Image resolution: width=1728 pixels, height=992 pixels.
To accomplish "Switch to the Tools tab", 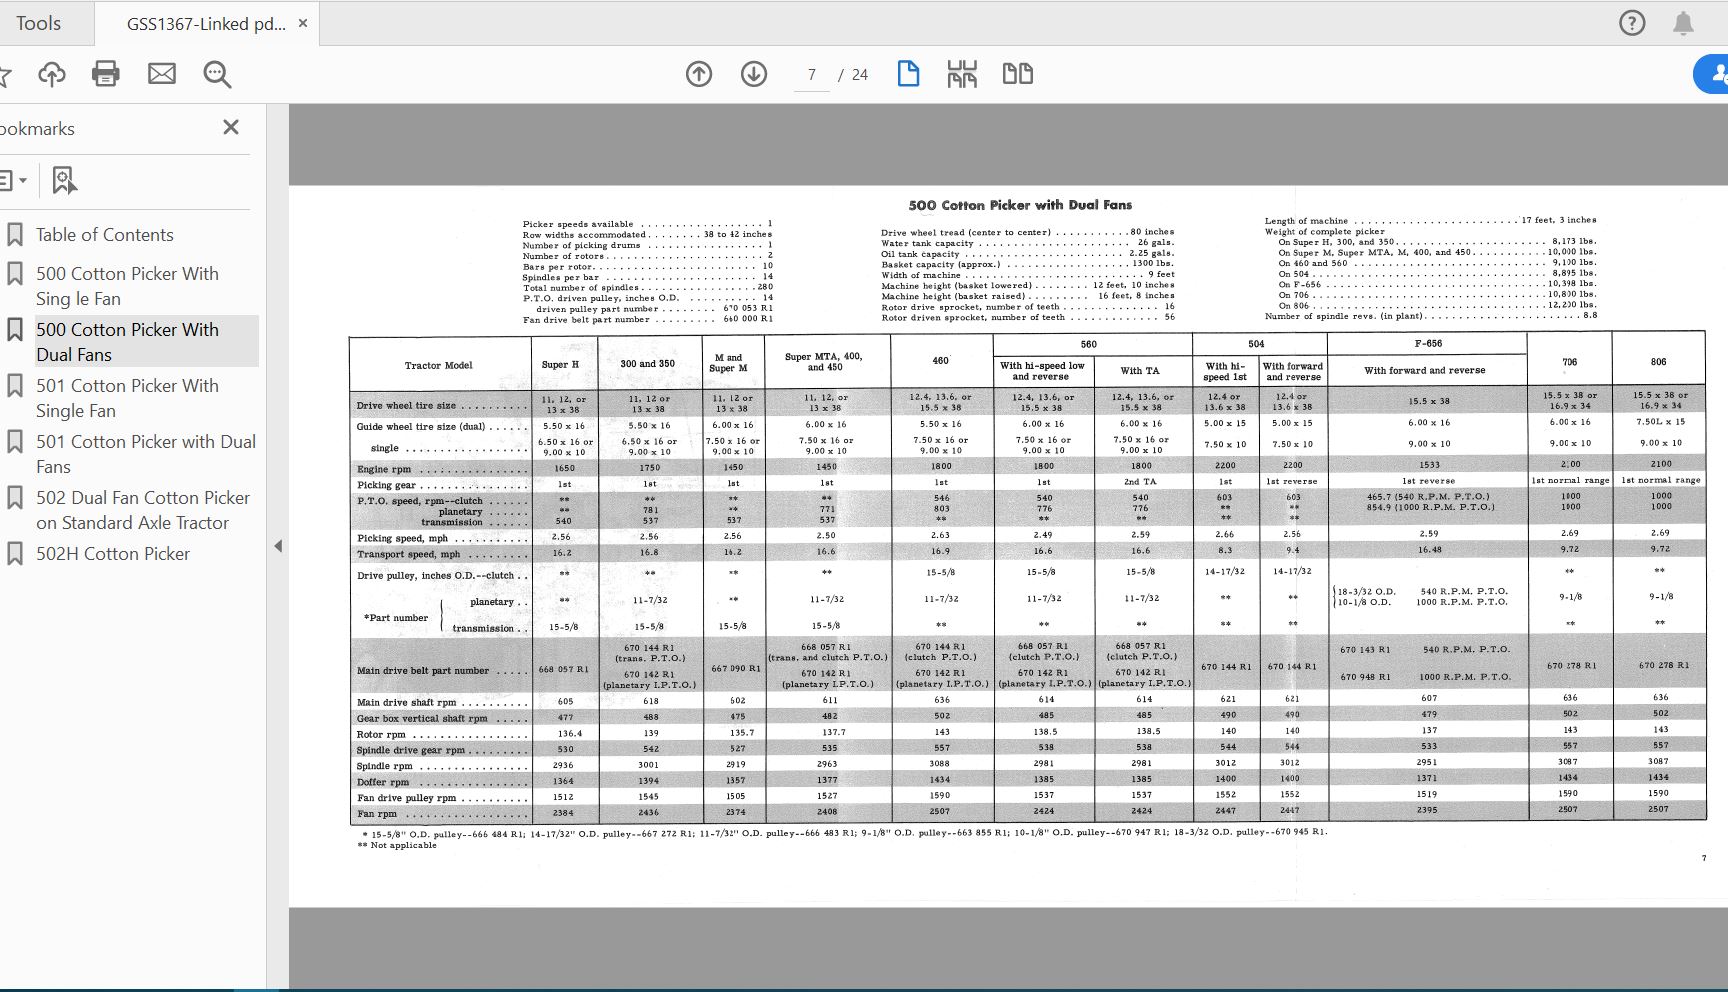I will click(x=39, y=23).
